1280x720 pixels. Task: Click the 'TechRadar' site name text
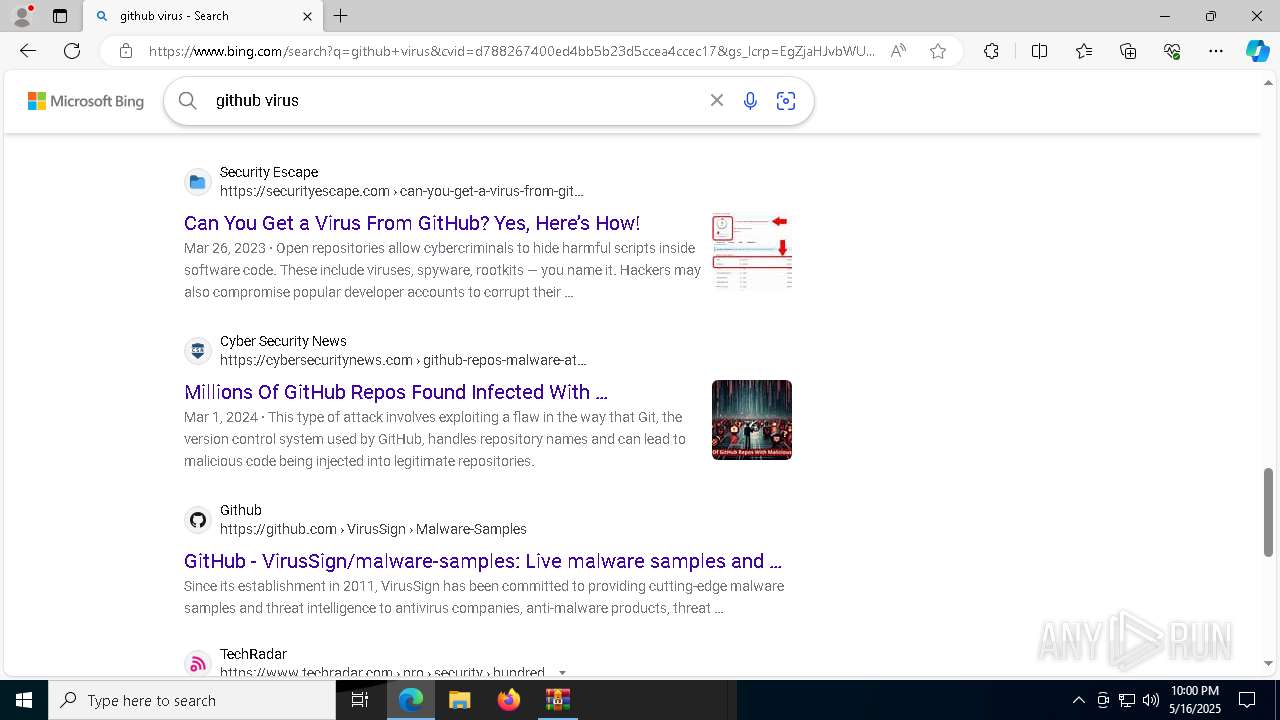pos(253,654)
